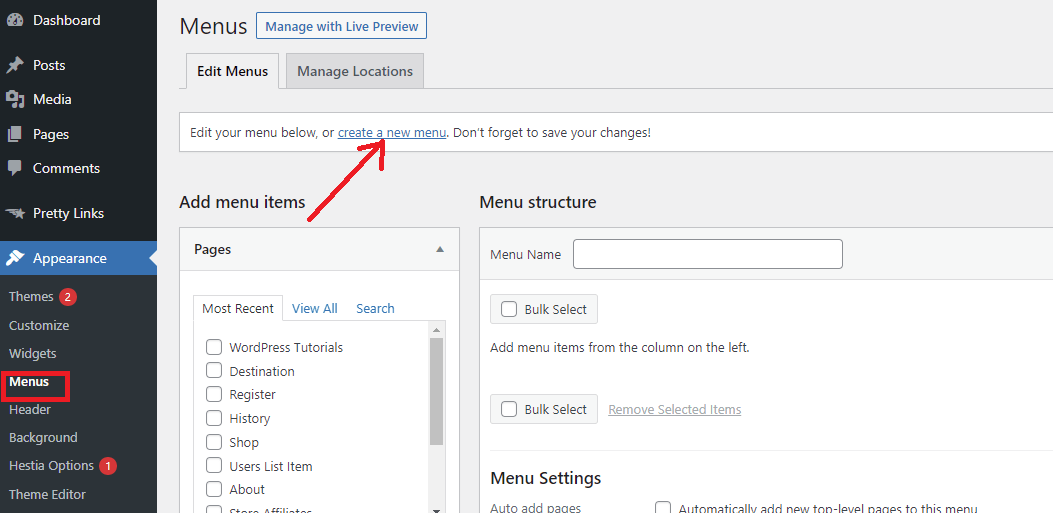Click the Posts pushpin icon

coord(15,65)
